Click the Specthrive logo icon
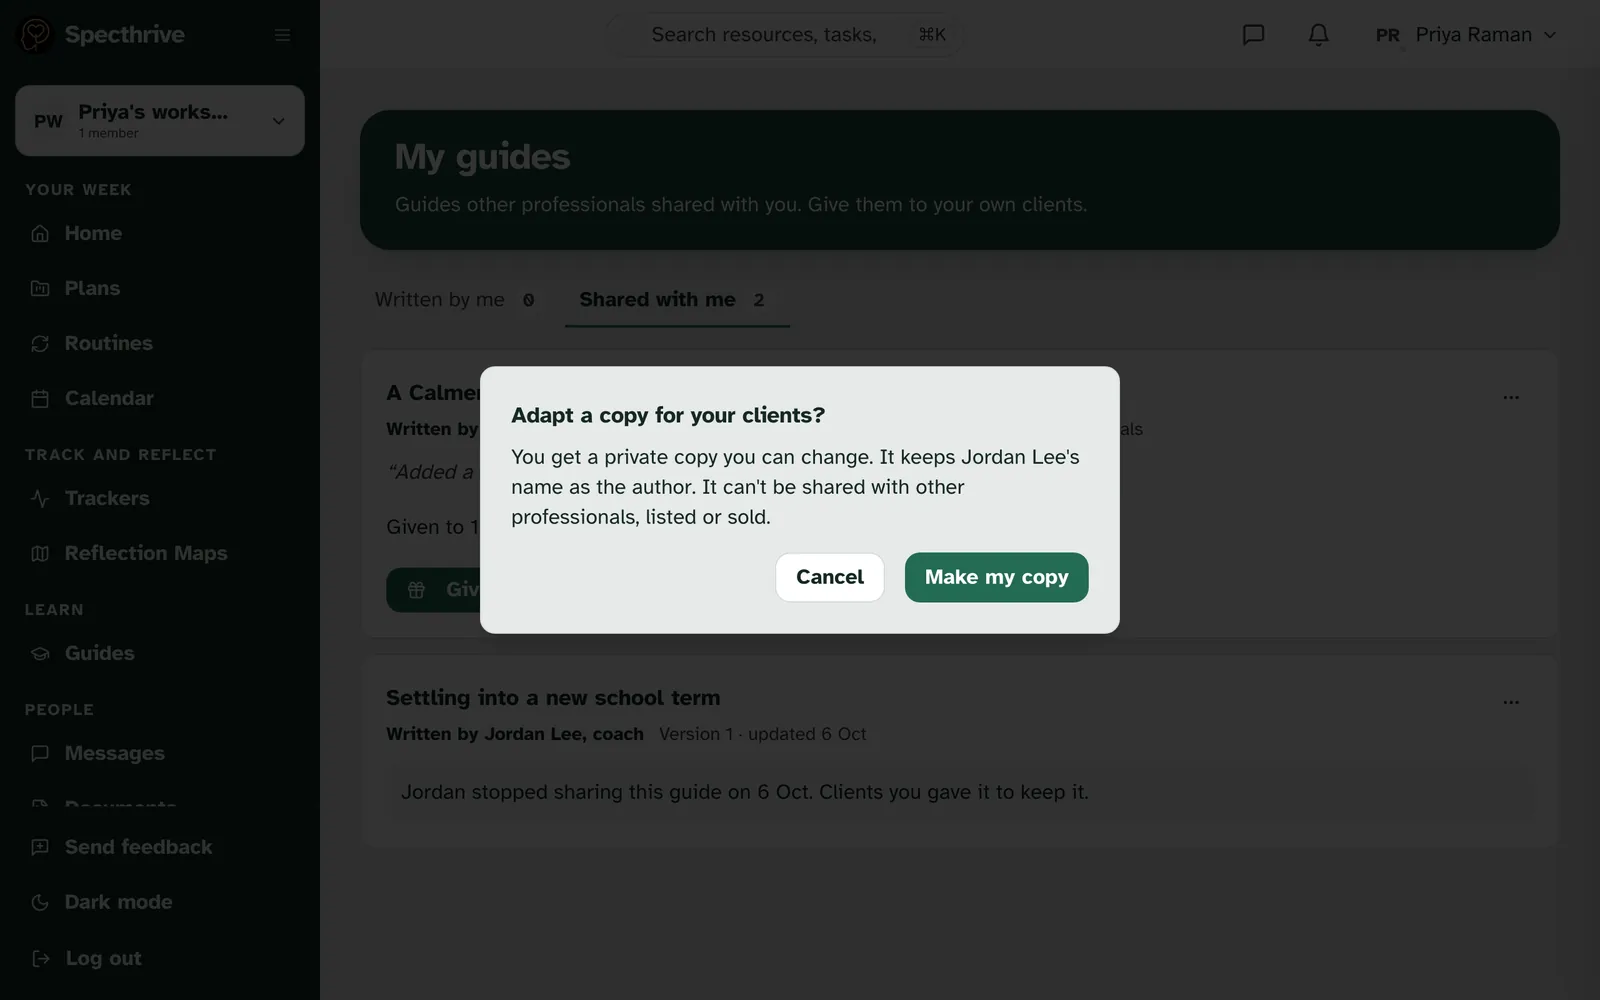This screenshot has height=1000, width=1600. pyautogui.click(x=36, y=34)
